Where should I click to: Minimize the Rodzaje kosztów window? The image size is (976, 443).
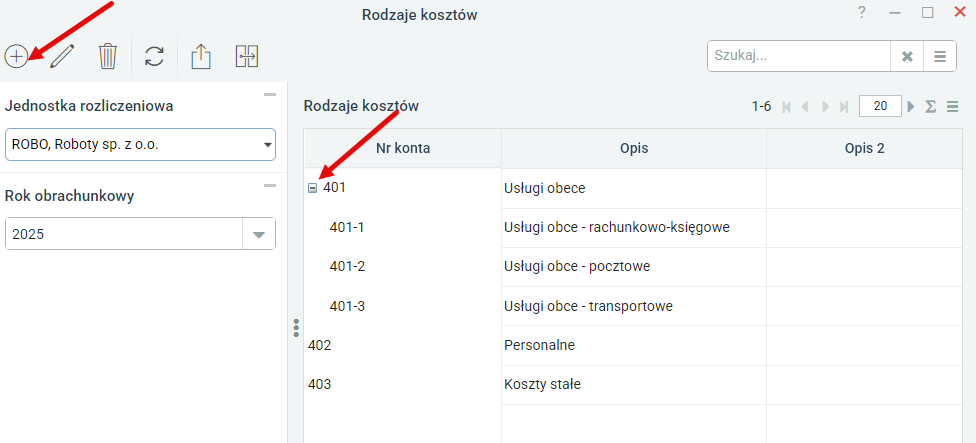pos(895,12)
